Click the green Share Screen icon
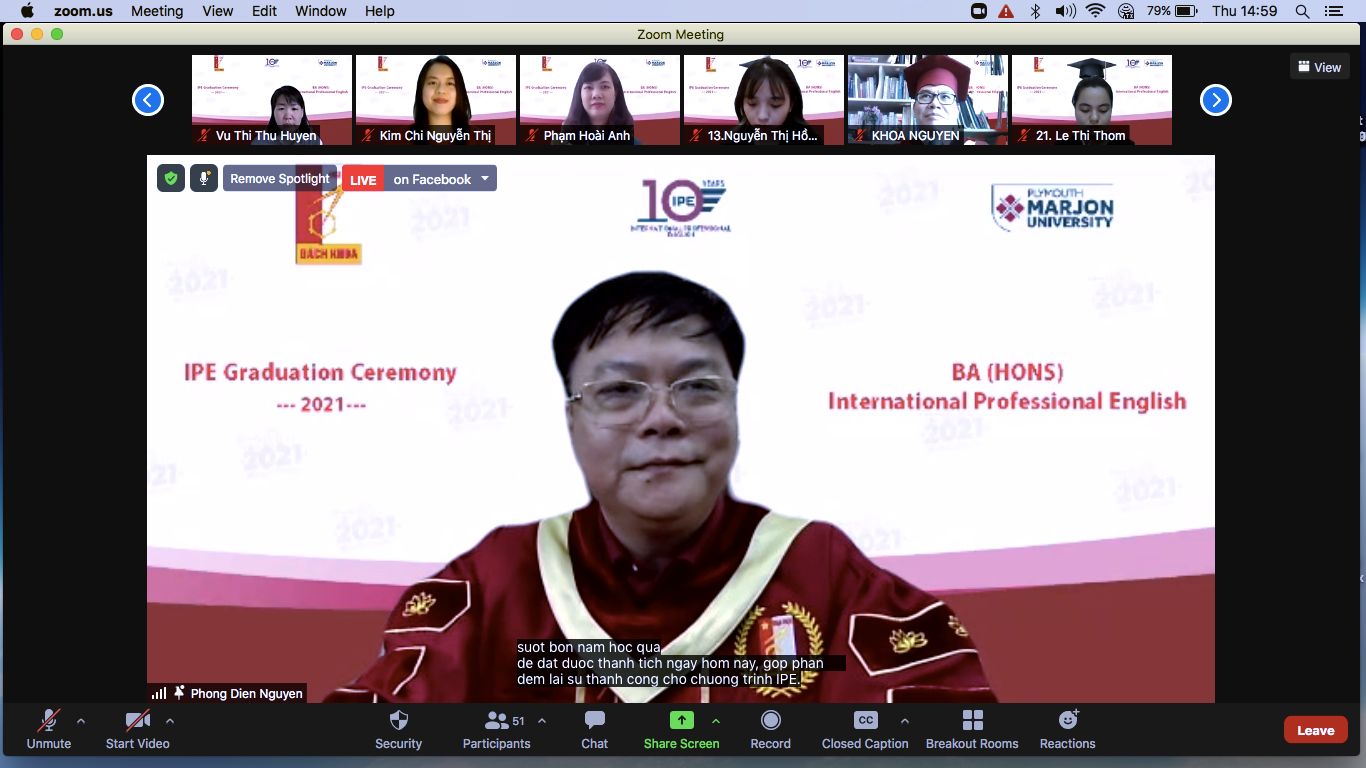The height and width of the screenshot is (768, 1366). pos(681,721)
